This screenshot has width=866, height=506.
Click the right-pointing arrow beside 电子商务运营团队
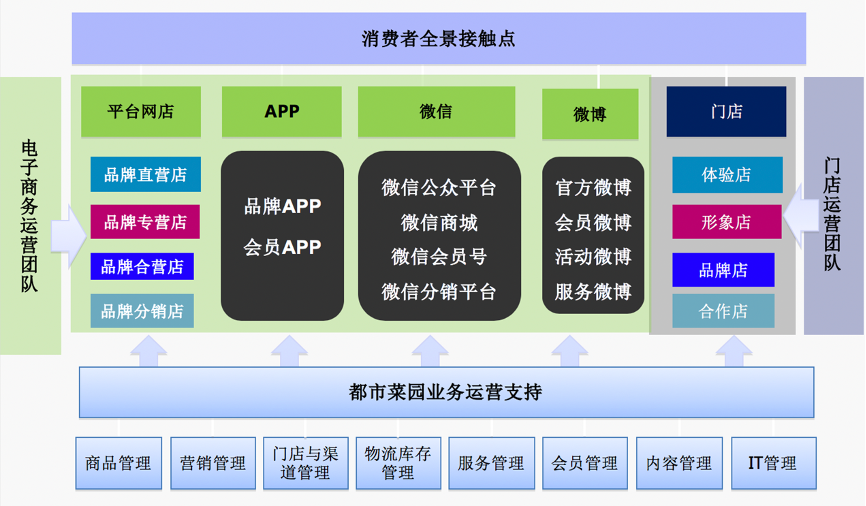click(x=68, y=236)
